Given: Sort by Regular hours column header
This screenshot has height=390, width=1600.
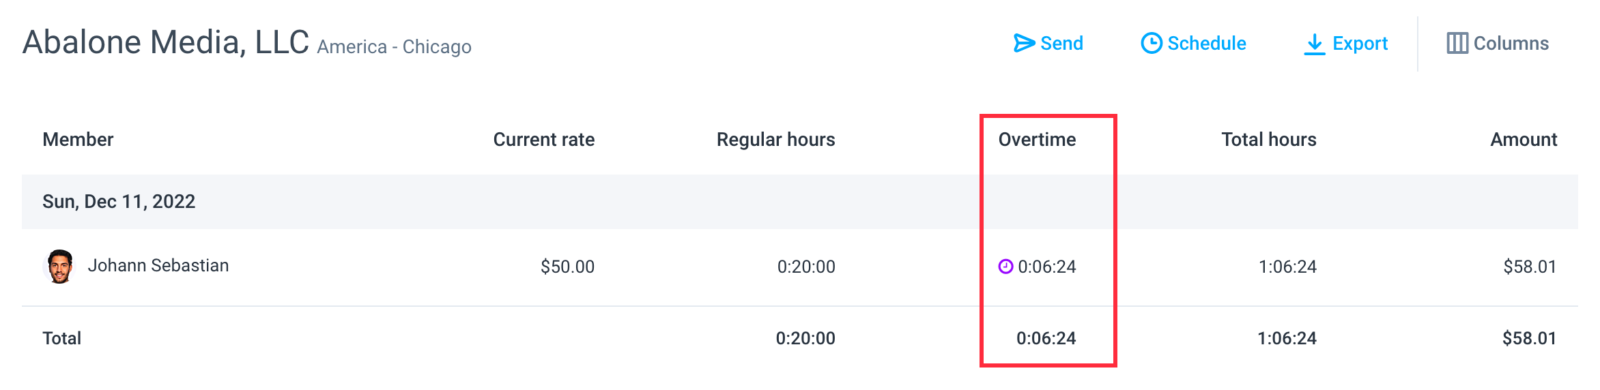Looking at the screenshot, I should 776,140.
